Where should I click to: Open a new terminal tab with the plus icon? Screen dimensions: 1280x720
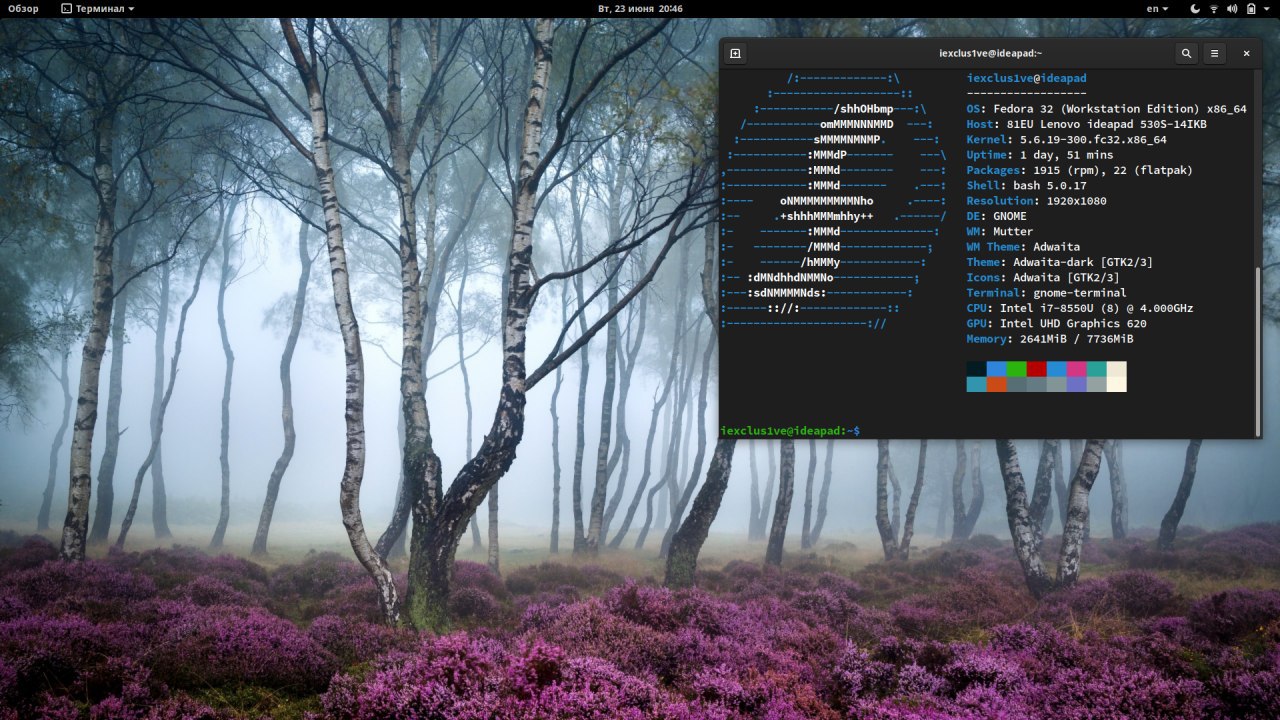pyautogui.click(x=735, y=54)
